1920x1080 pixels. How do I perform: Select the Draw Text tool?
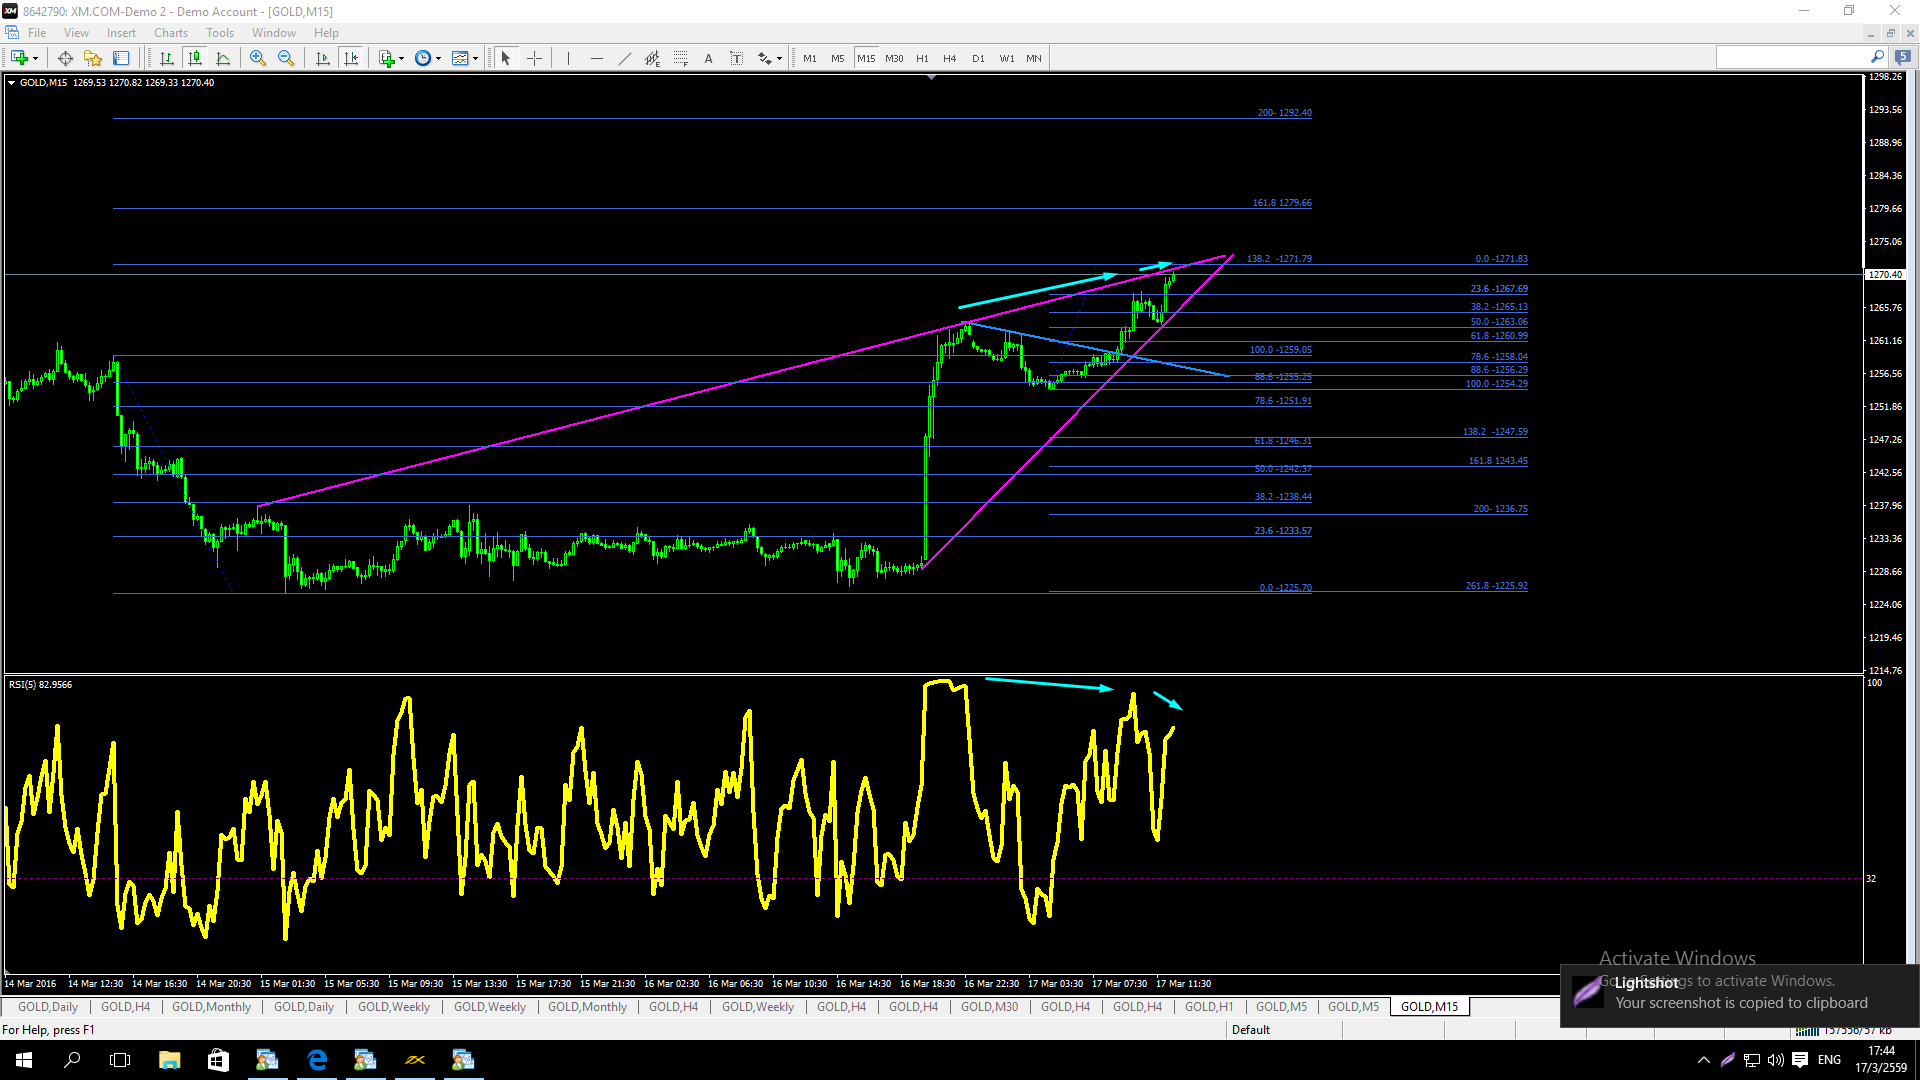pyautogui.click(x=709, y=58)
